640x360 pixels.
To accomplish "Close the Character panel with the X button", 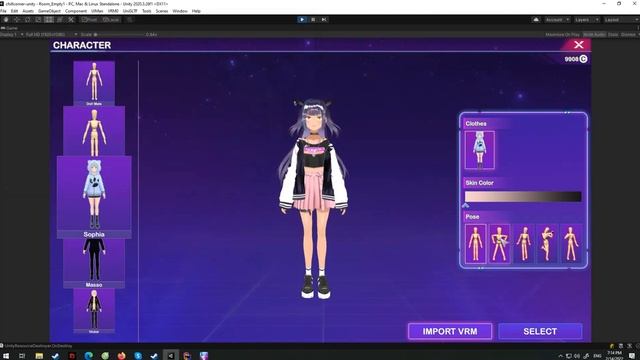I will pos(578,45).
